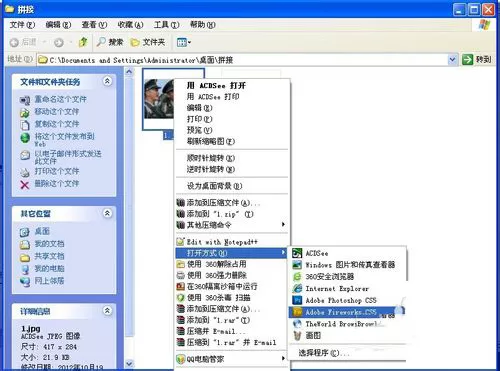Click 选择程序(C)... in submenu
500x371 pixels.
click(x=347, y=352)
